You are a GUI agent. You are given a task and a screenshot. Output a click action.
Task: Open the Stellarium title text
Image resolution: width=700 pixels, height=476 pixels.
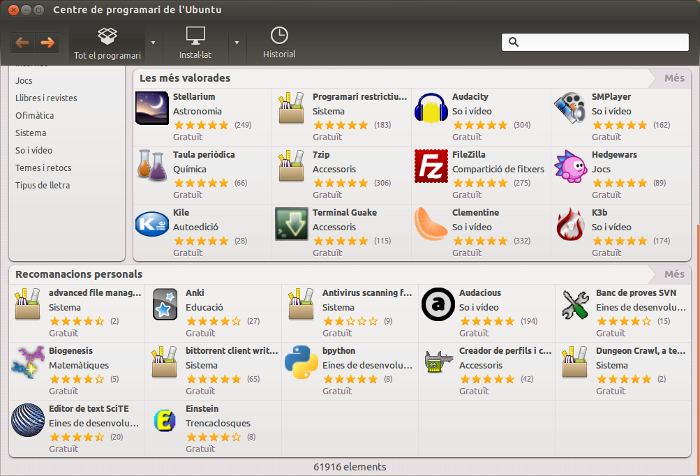[x=194, y=97]
